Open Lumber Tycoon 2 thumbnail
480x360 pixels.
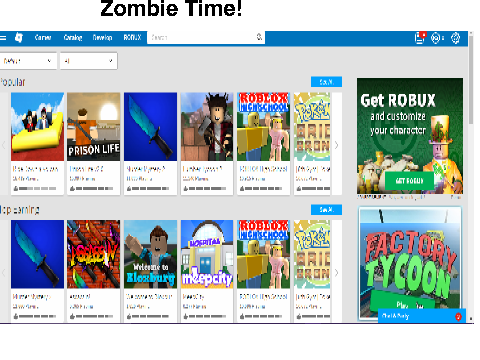(207, 127)
